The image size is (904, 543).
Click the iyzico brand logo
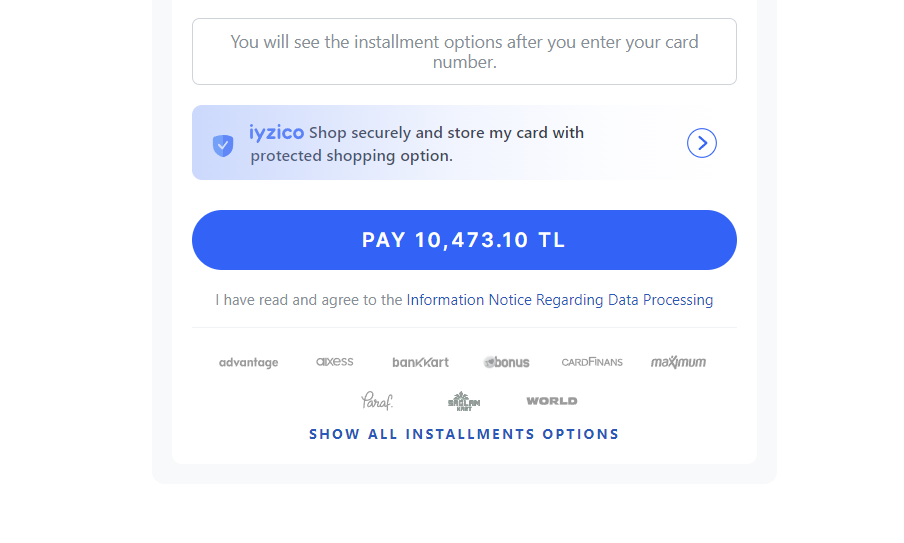[x=276, y=133]
